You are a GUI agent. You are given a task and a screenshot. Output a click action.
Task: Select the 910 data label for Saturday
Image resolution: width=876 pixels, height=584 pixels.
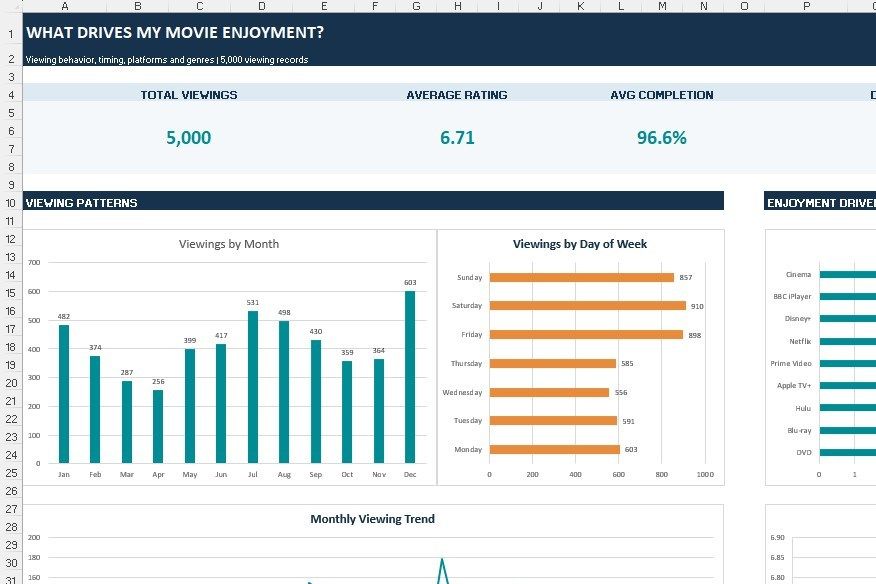[697, 306]
